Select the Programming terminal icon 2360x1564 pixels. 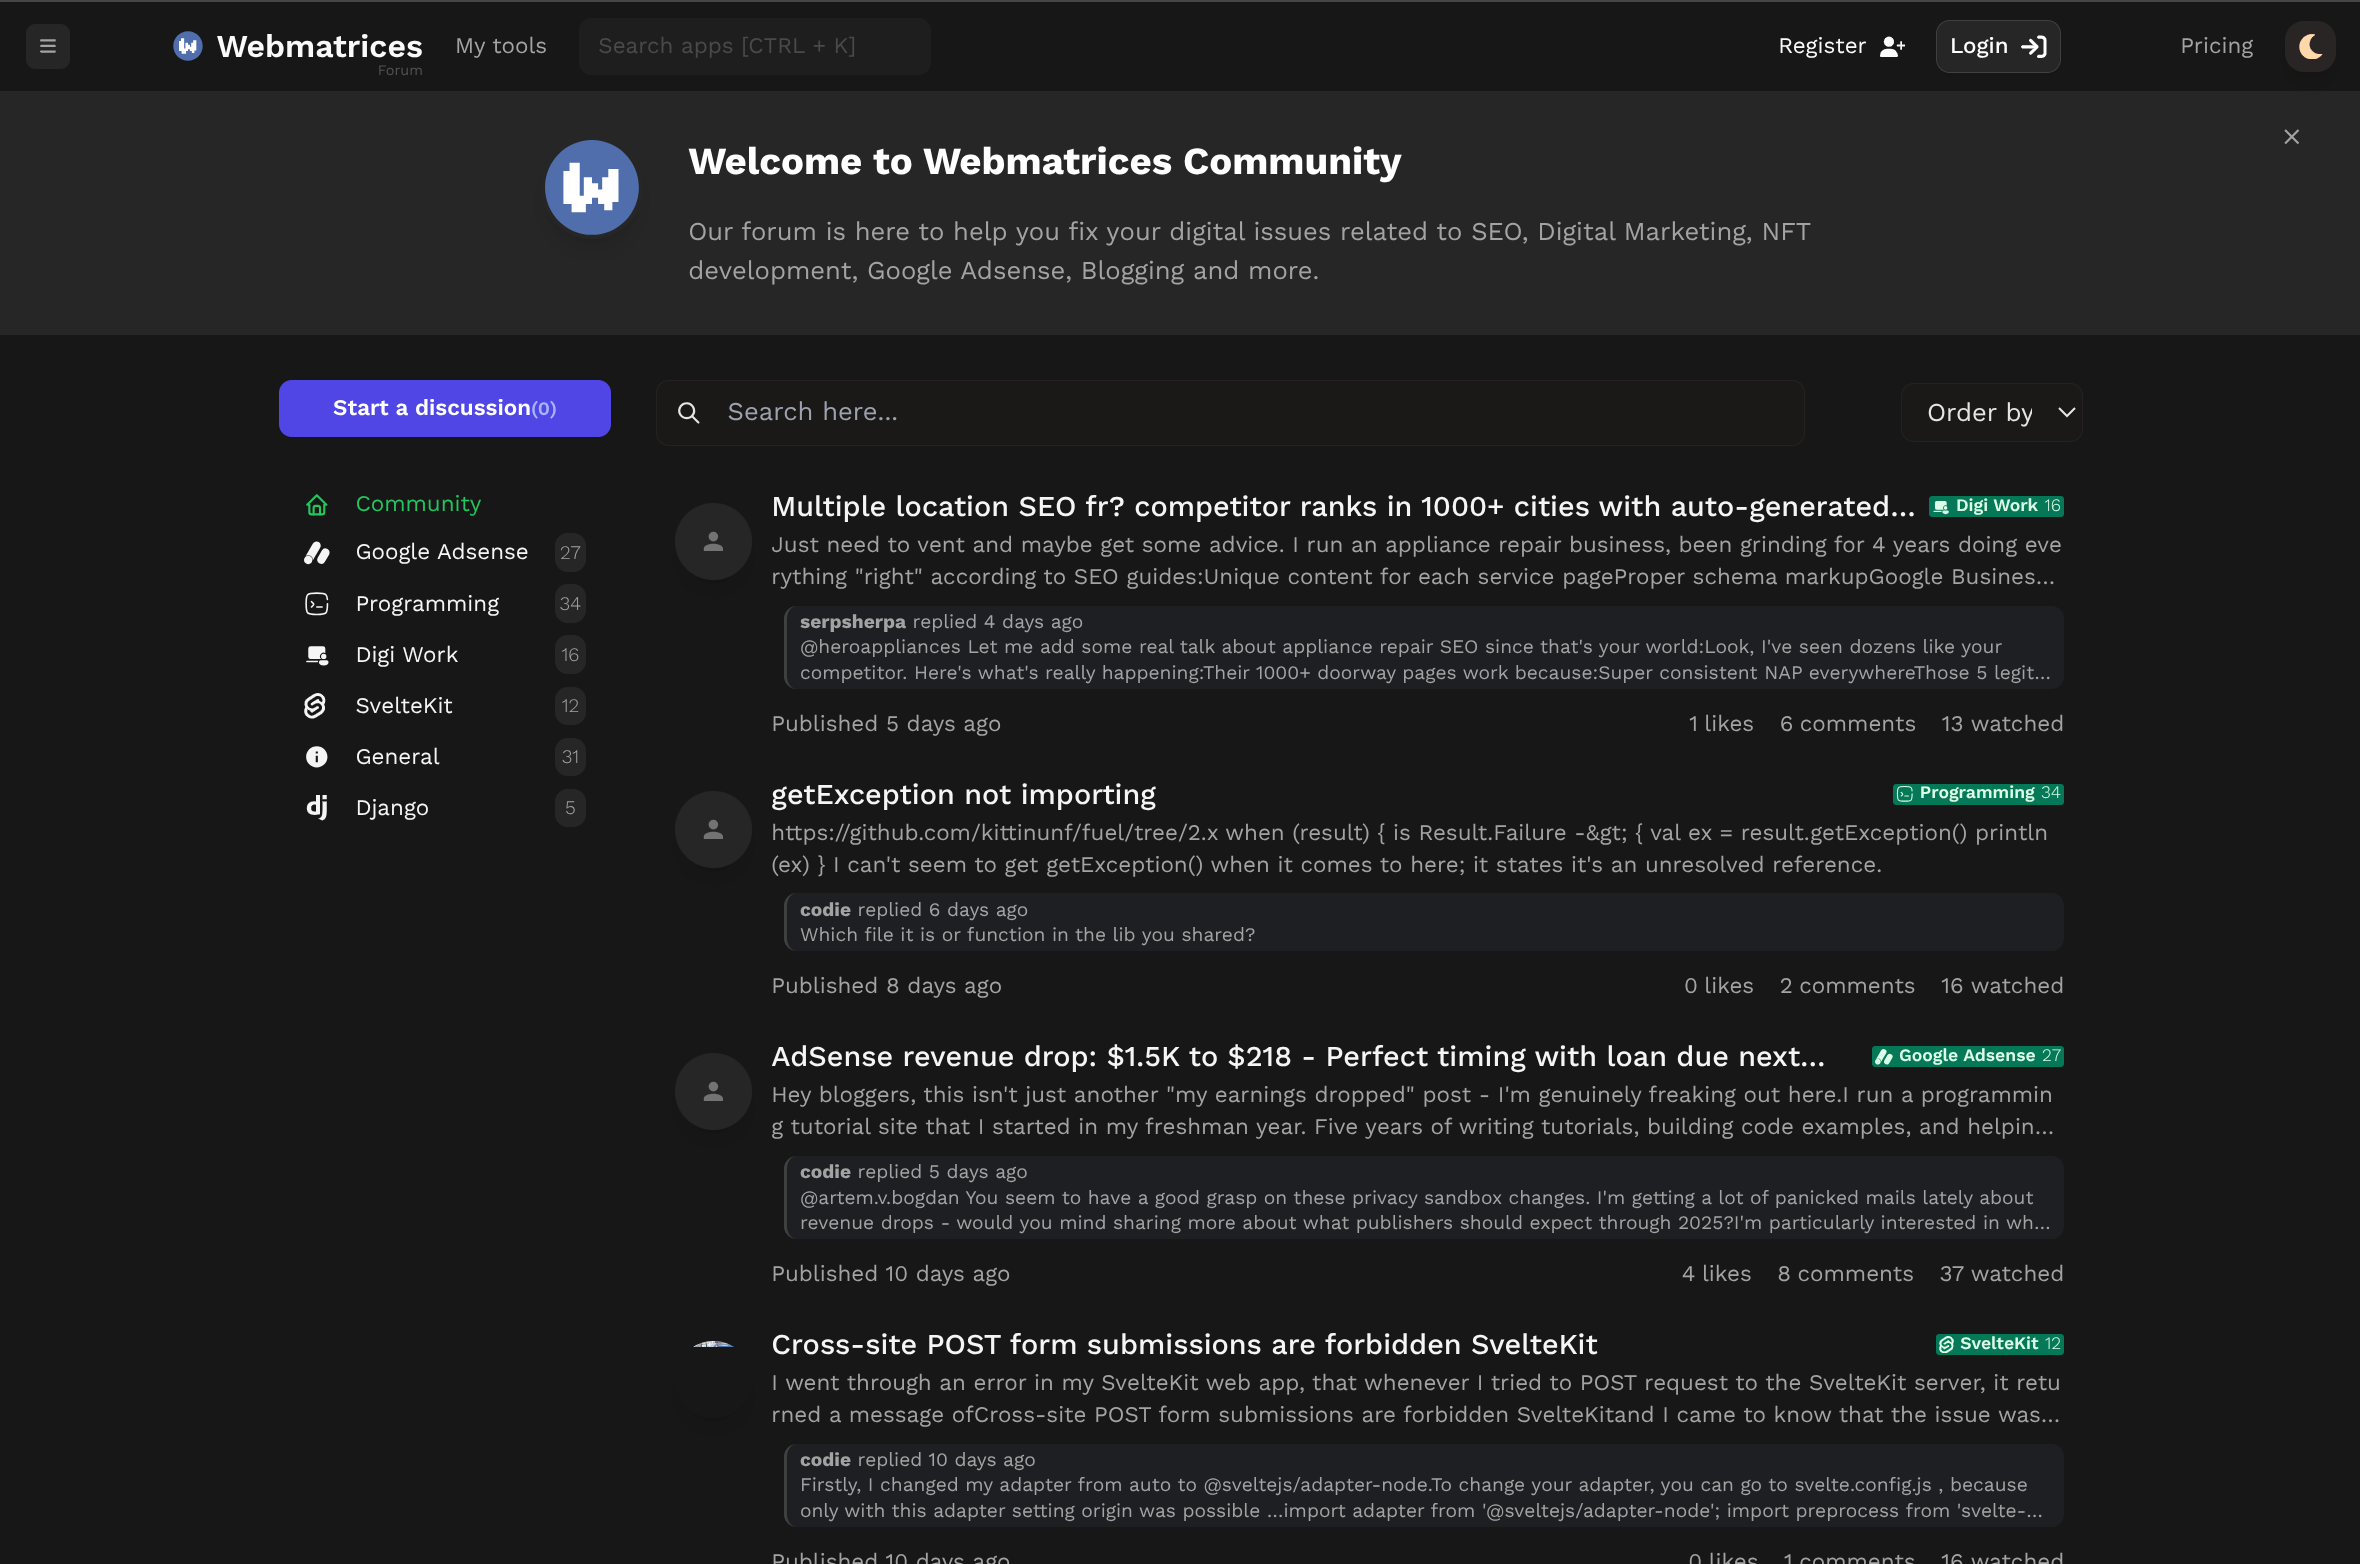tap(316, 604)
